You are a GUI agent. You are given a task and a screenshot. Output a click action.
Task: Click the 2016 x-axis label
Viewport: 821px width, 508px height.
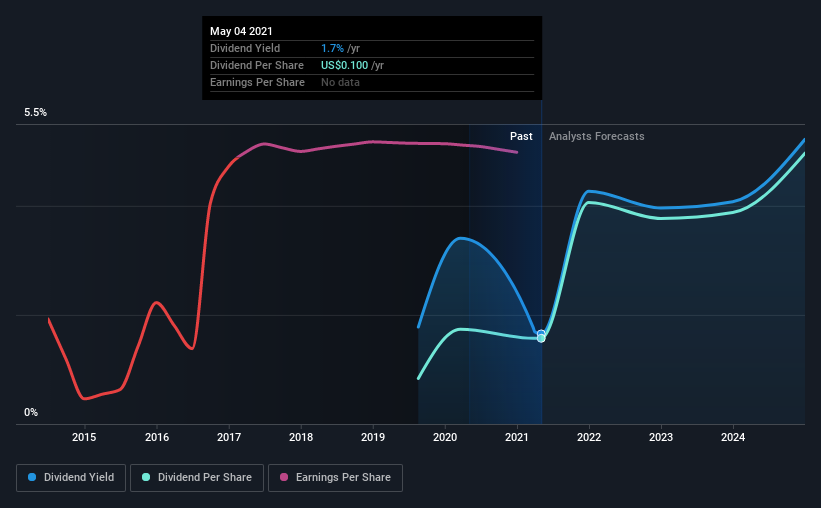click(157, 437)
